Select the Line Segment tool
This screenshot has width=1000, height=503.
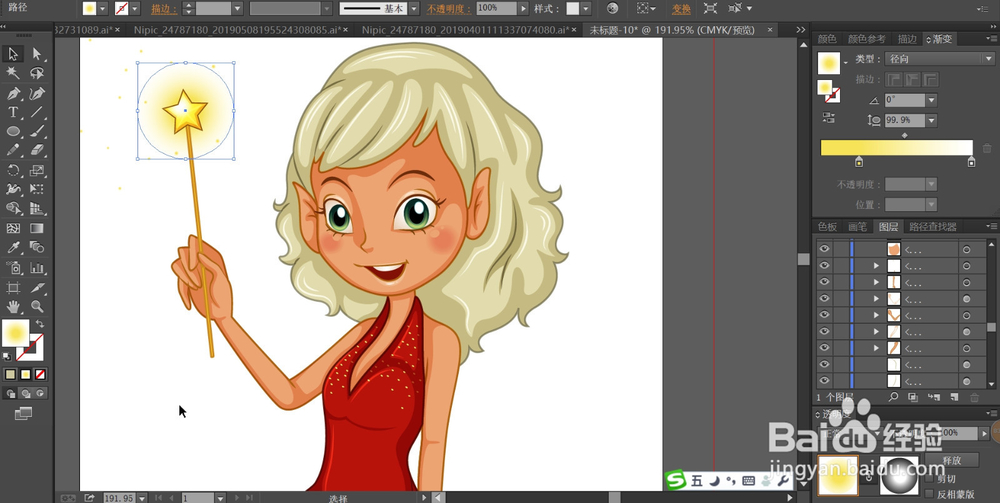click(37, 113)
